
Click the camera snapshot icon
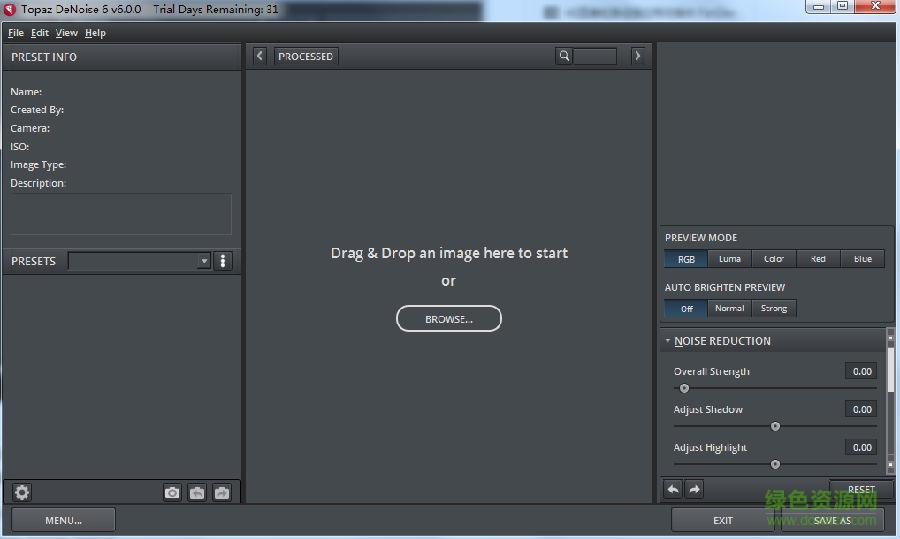172,493
